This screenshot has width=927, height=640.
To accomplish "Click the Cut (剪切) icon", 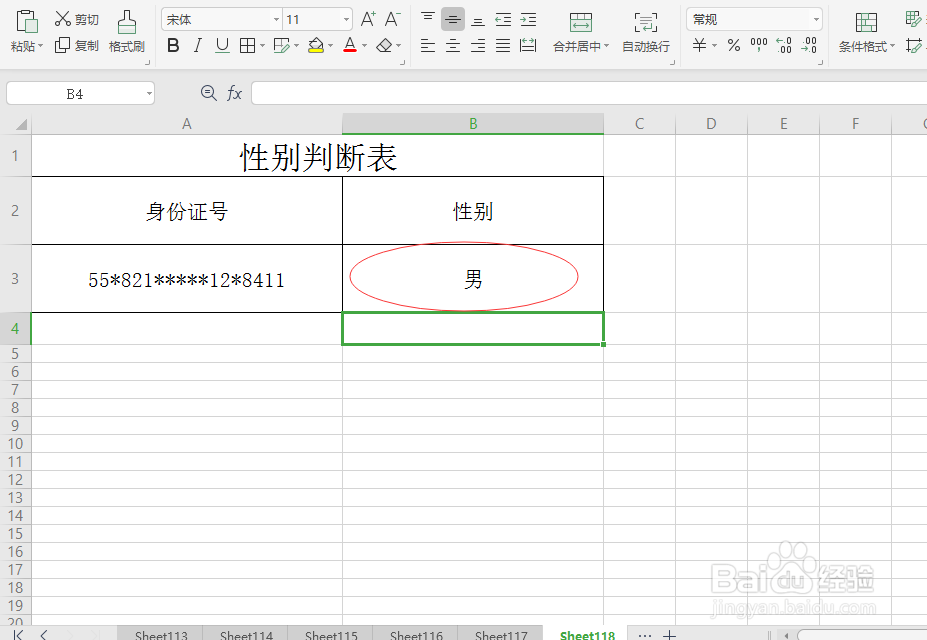I will pyautogui.click(x=75, y=18).
